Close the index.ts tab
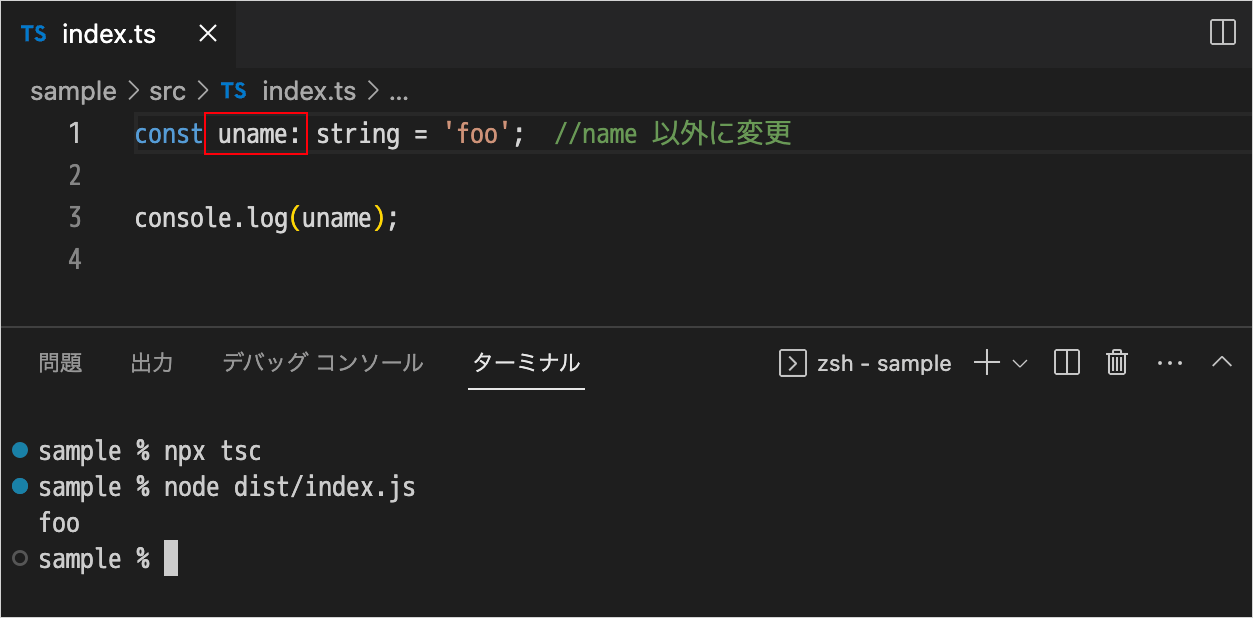Viewport: 1253px width, 618px height. click(x=208, y=34)
